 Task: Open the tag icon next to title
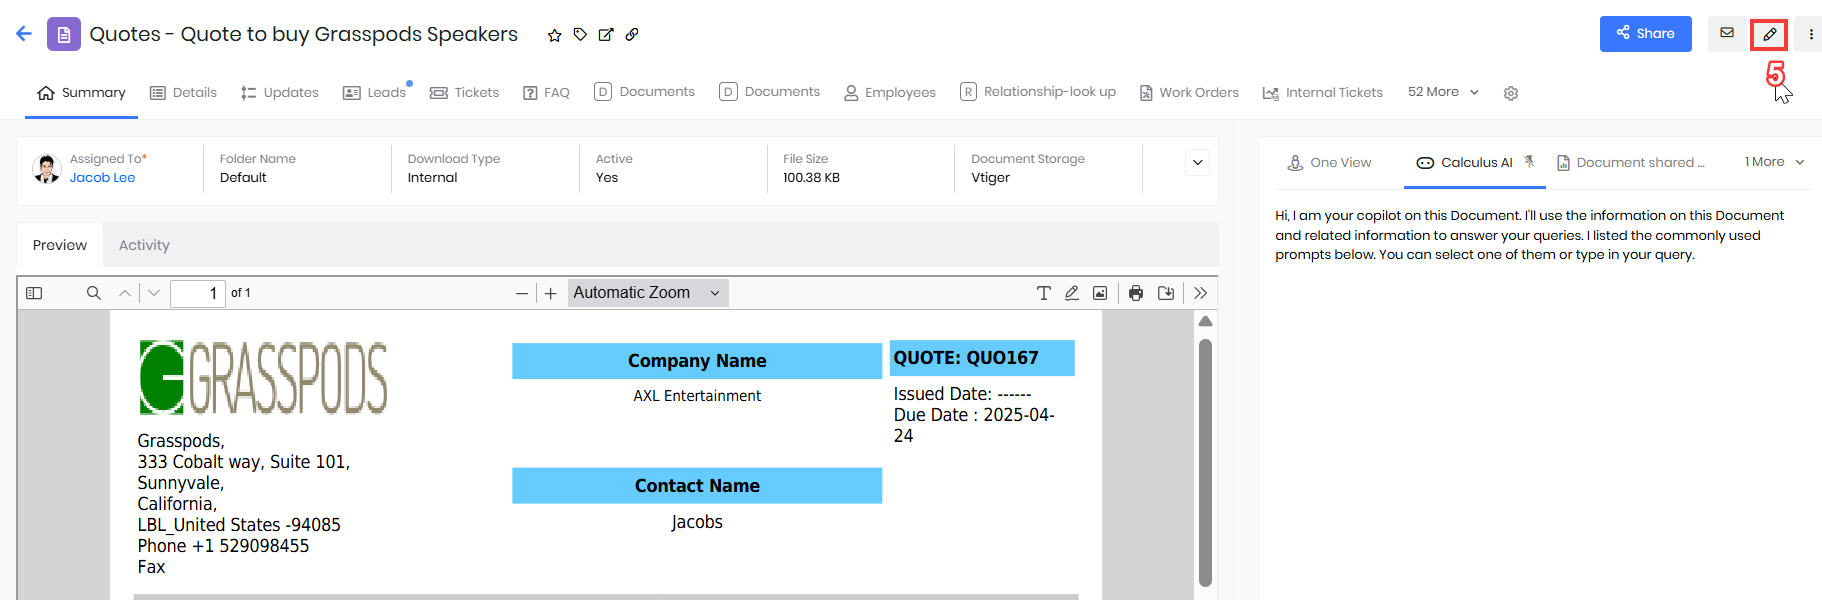(580, 35)
